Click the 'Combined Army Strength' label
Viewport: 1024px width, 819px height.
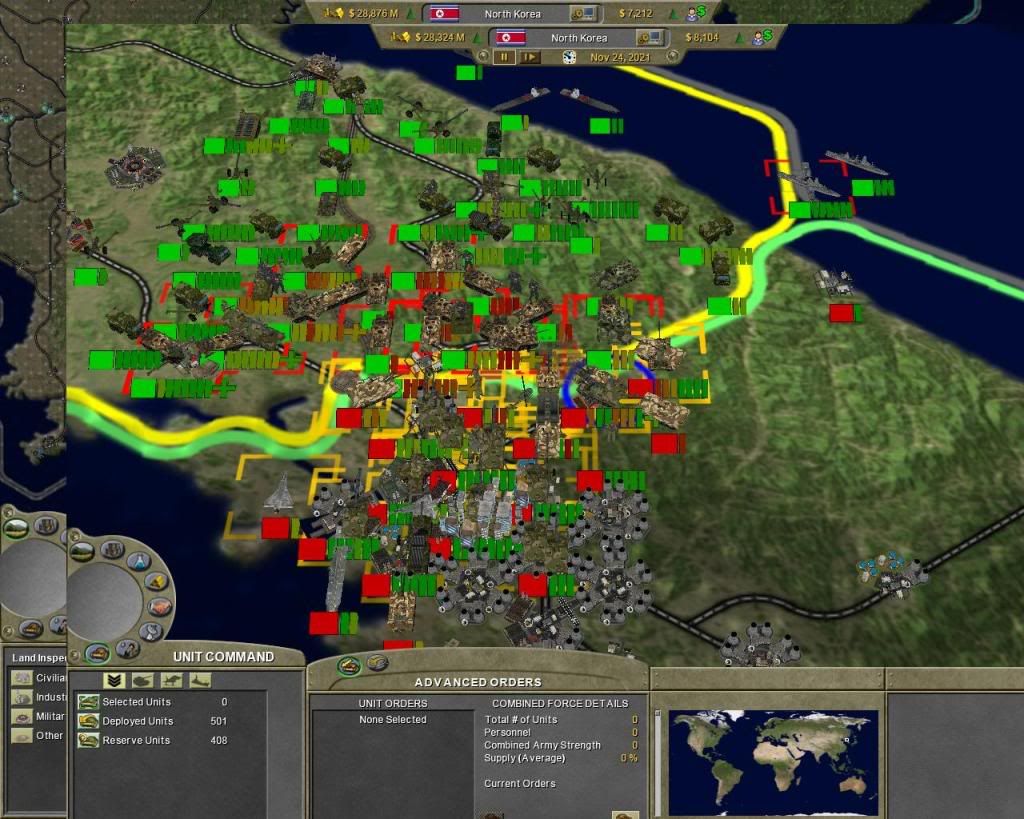(x=542, y=745)
